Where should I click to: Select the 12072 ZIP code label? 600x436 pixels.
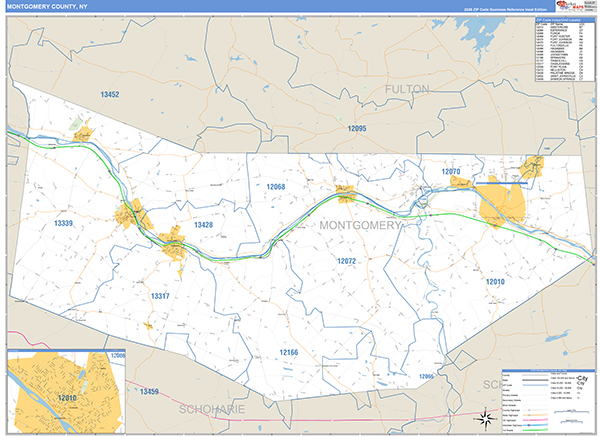click(x=346, y=261)
